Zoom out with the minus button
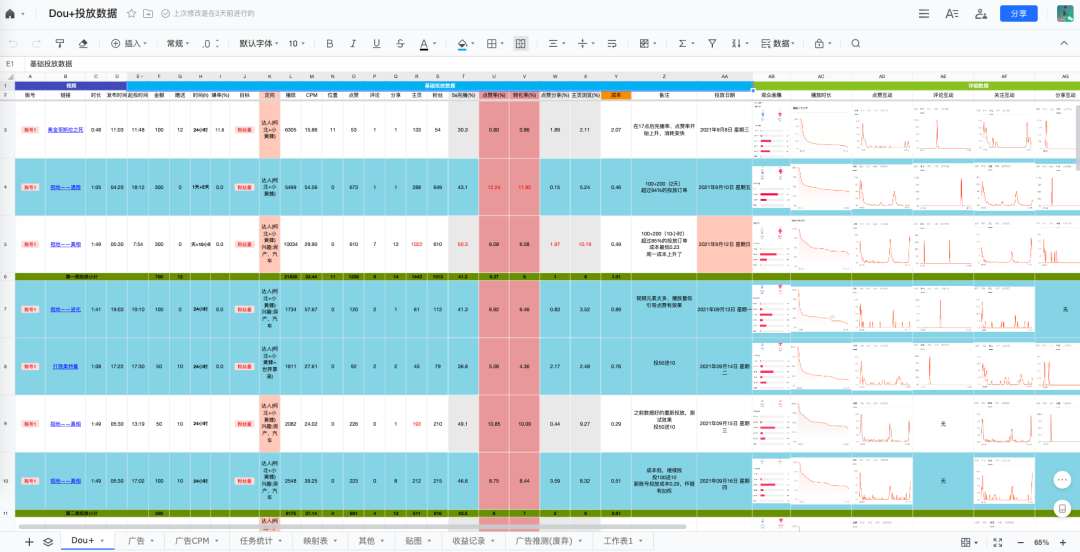1080x552 pixels. pyautogui.click(x=1020, y=542)
